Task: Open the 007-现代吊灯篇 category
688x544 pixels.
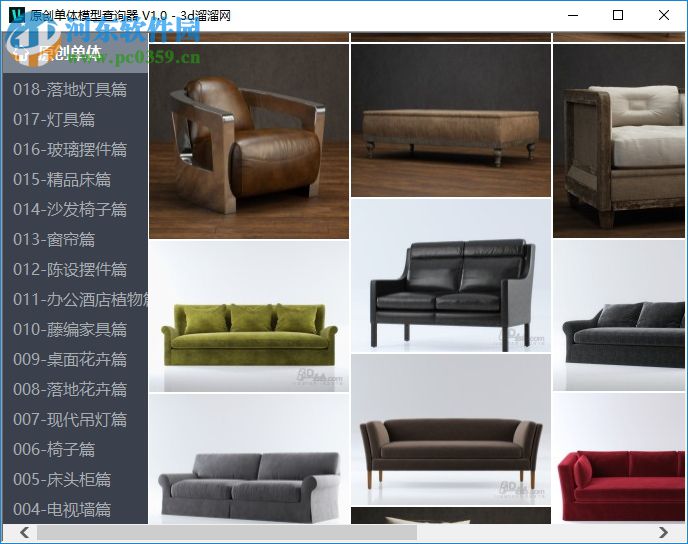Action: (70, 419)
